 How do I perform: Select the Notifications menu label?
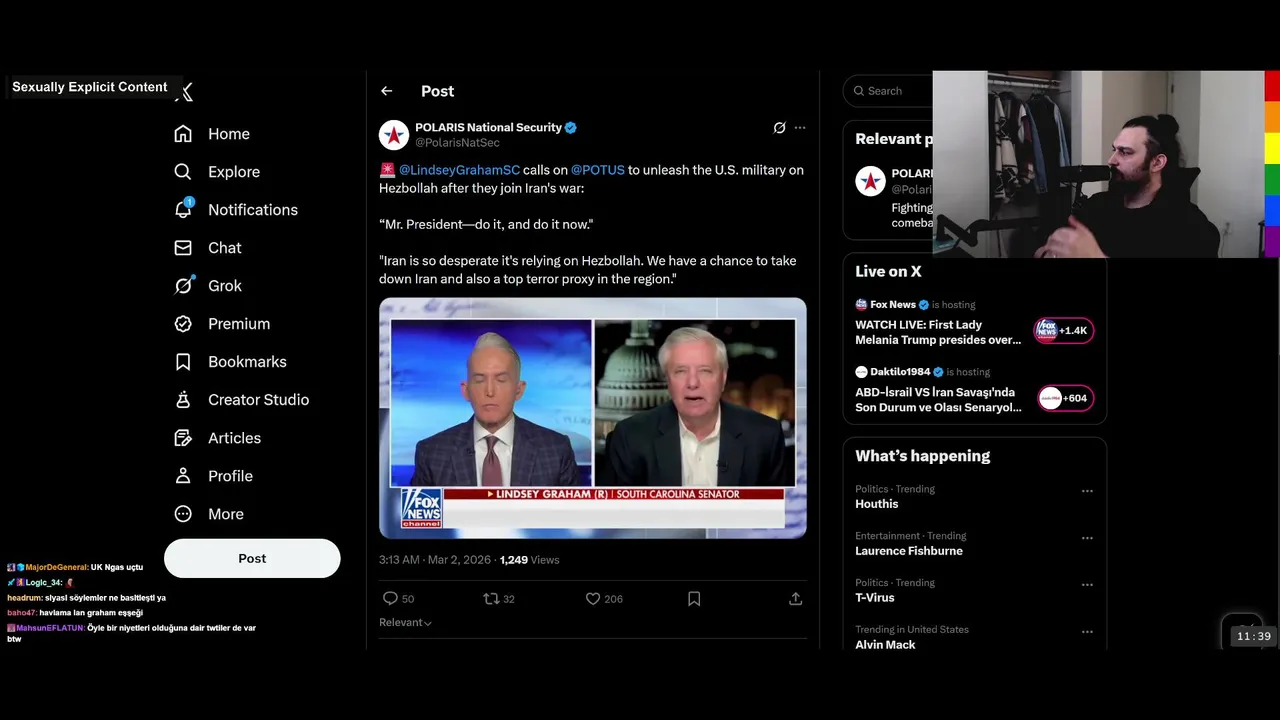click(x=253, y=210)
